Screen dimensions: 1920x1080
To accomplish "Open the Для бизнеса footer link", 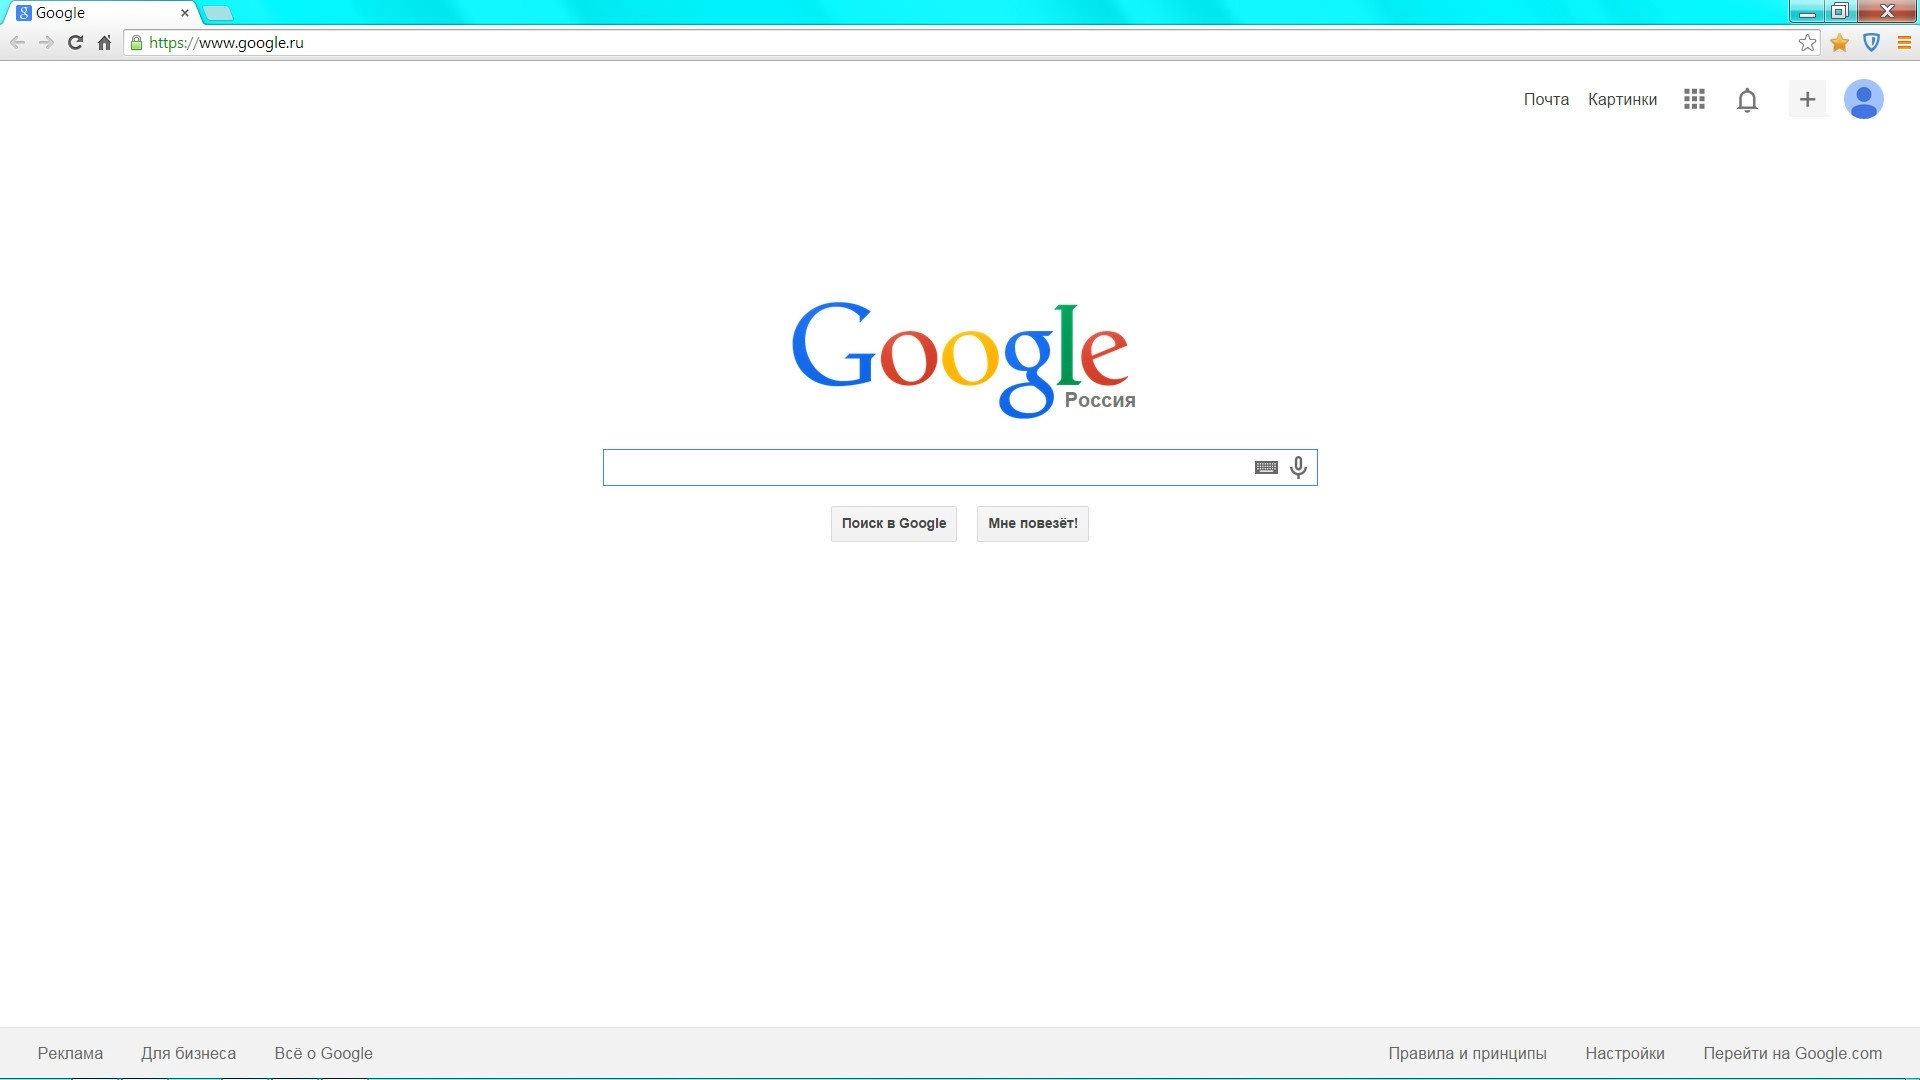I will (x=188, y=1053).
